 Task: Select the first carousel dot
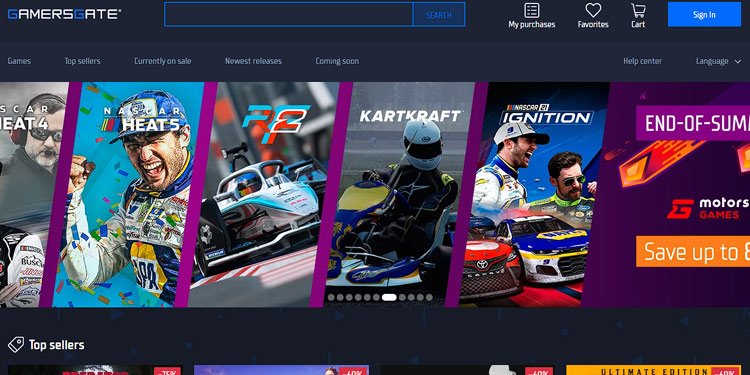coord(331,298)
